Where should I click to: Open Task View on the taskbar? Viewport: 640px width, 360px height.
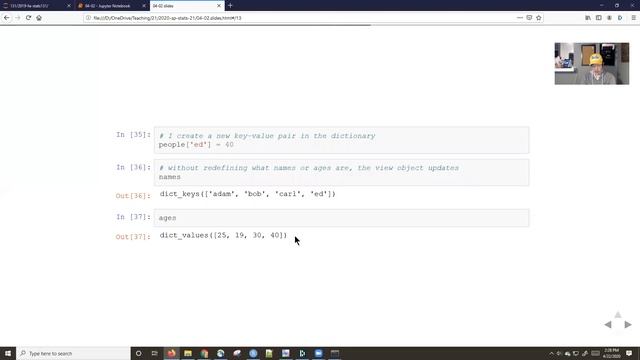(155, 353)
